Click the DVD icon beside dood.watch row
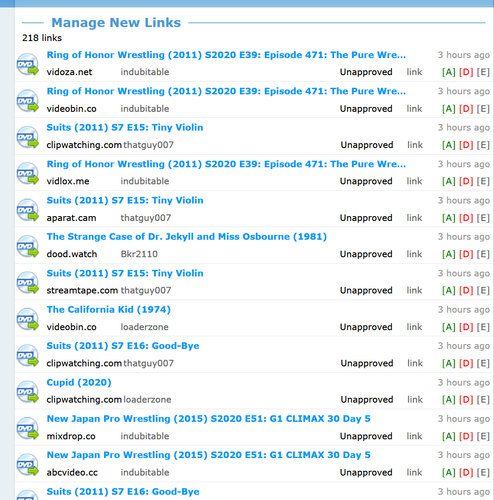Viewport: 494px width, 500px height. 28,246
